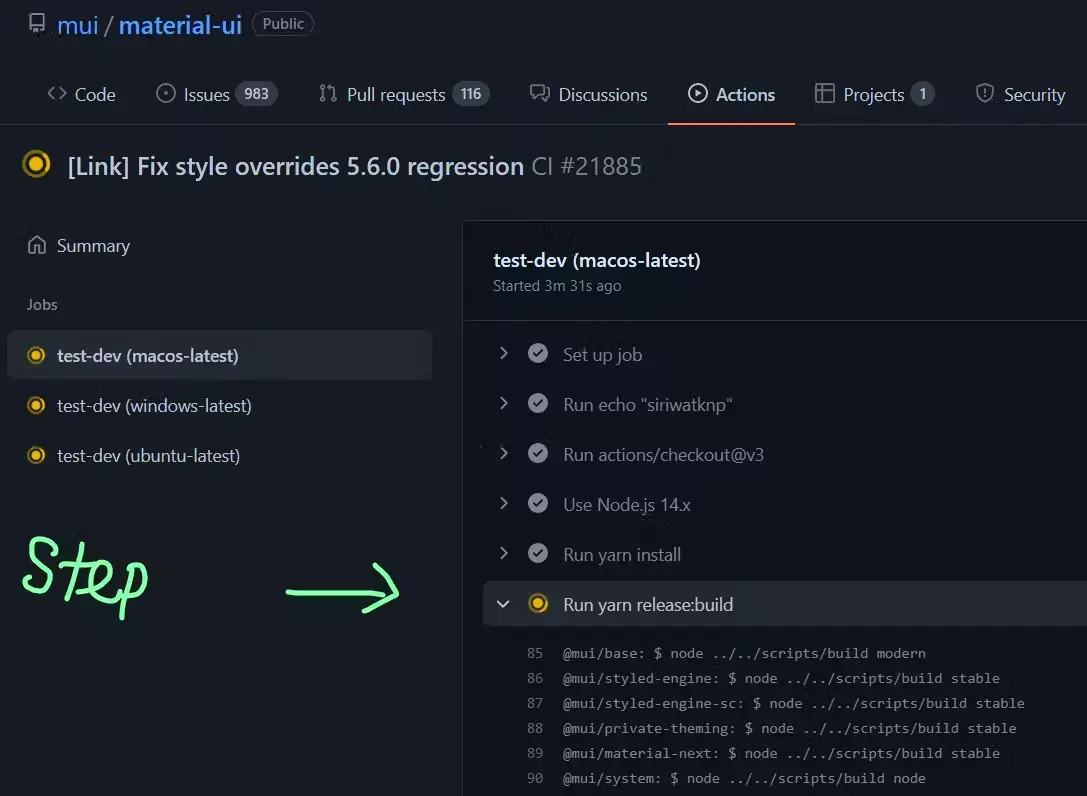Click the yellow in-progress status indicator of the workflow run
This screenshot has width=1087, height=796.
[x=36, y=166]
